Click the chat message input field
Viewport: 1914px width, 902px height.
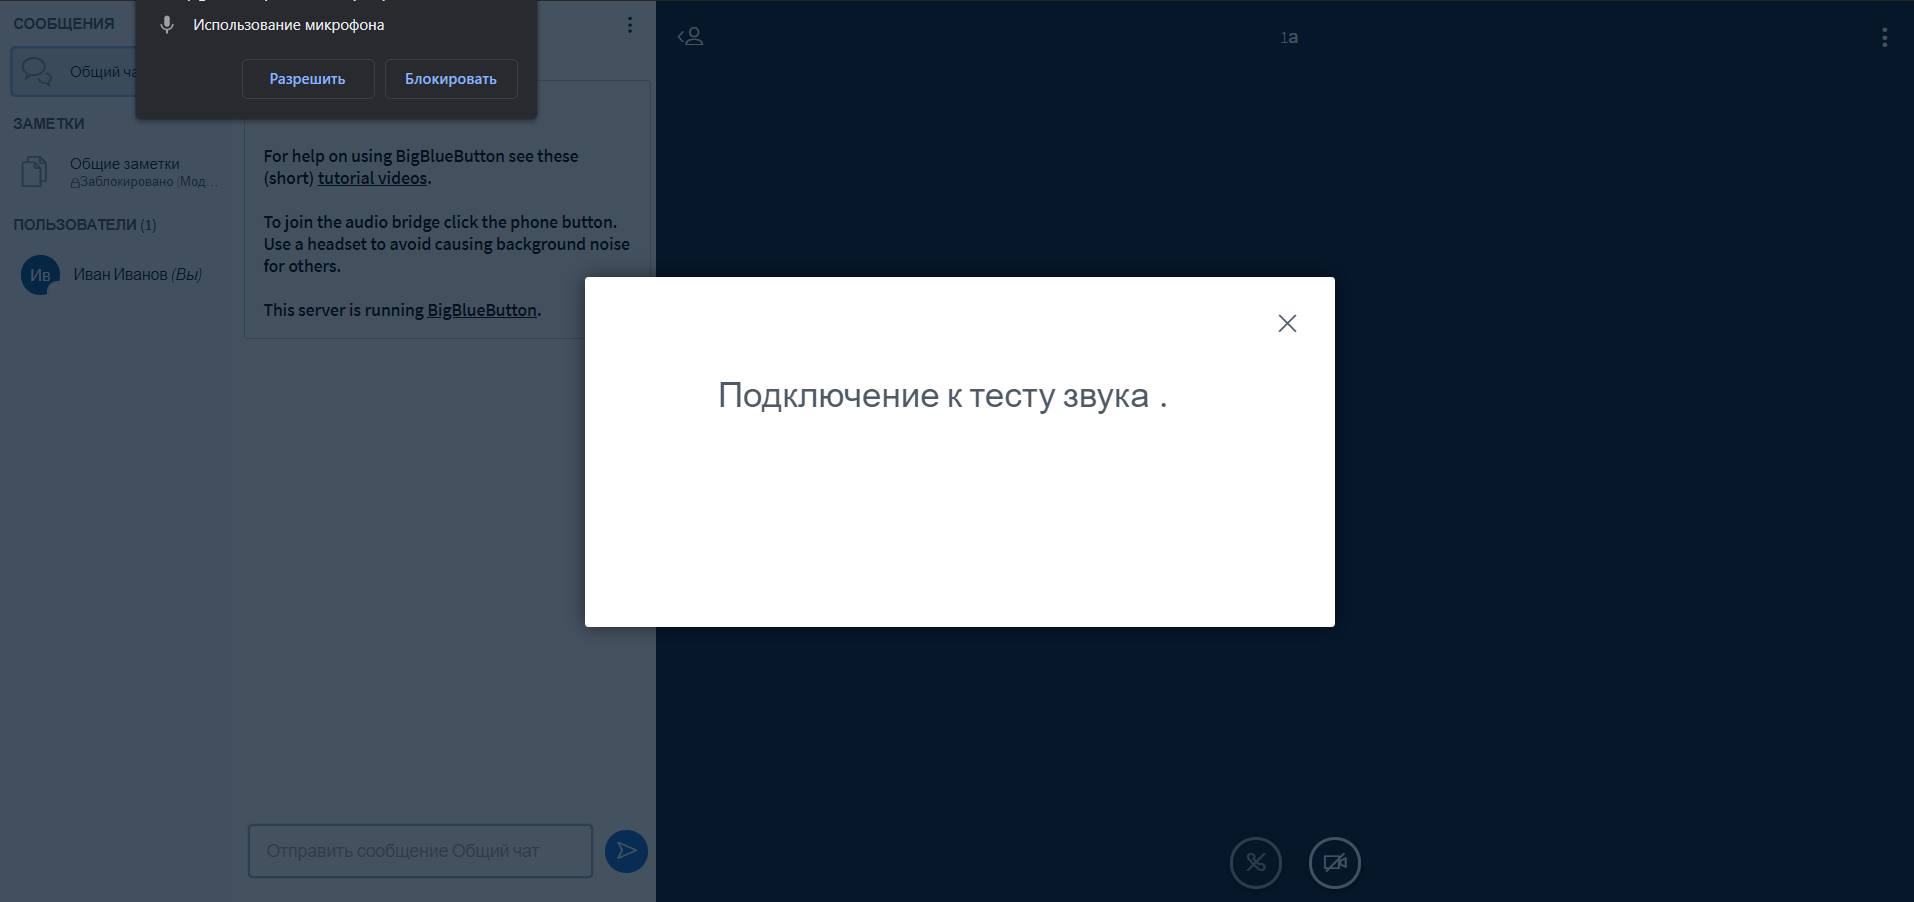point(420,851)
